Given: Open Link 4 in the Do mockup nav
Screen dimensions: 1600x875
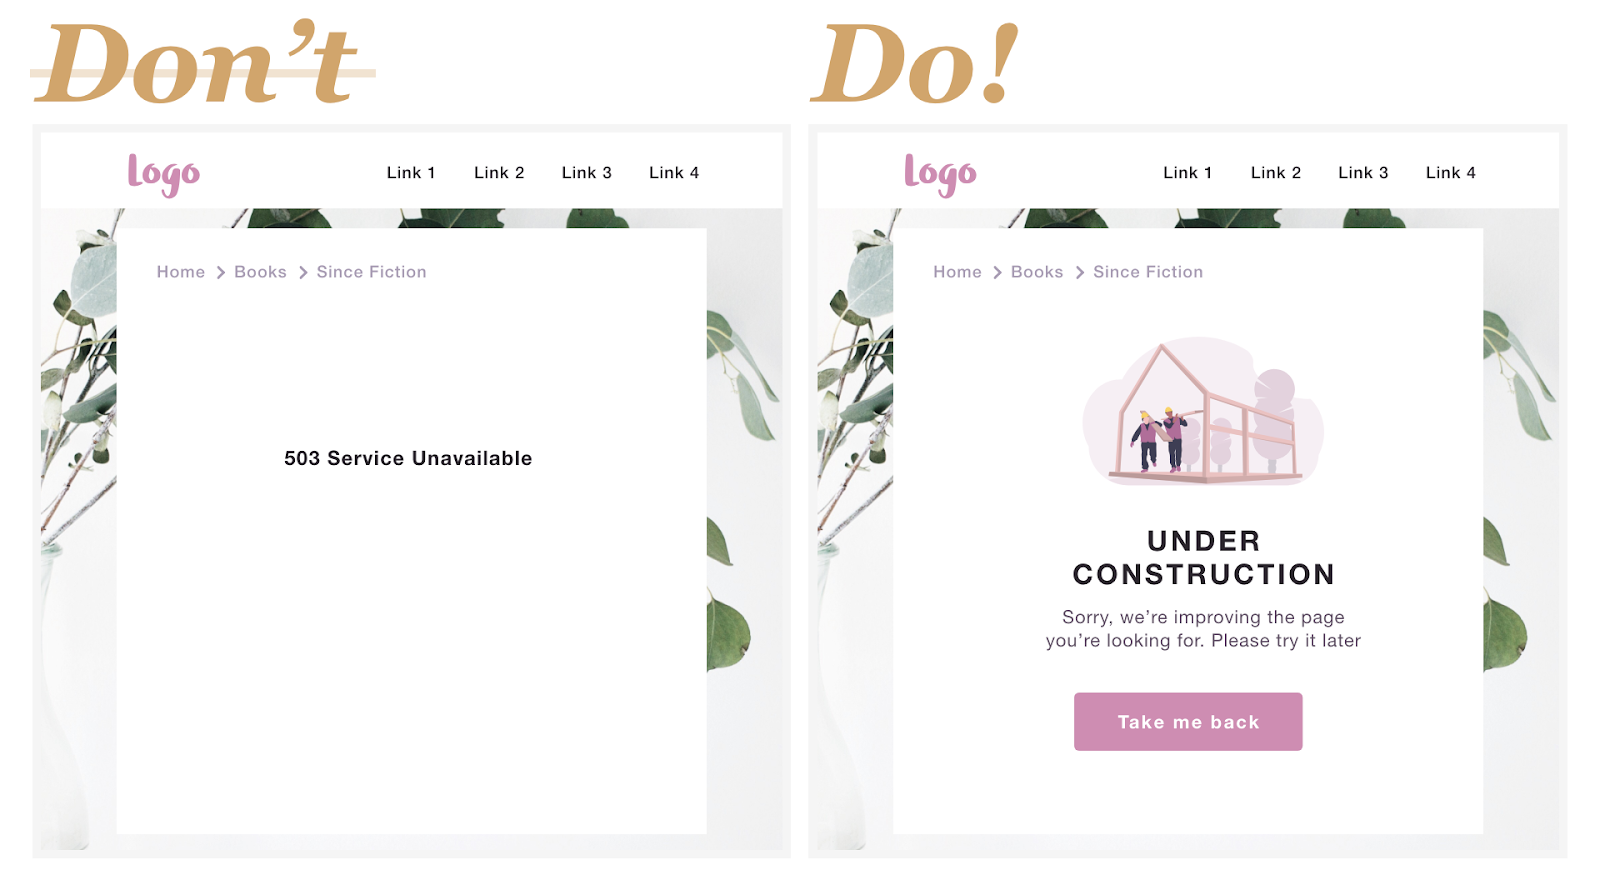Looking at the screenshot, I should pos(1451,173).
